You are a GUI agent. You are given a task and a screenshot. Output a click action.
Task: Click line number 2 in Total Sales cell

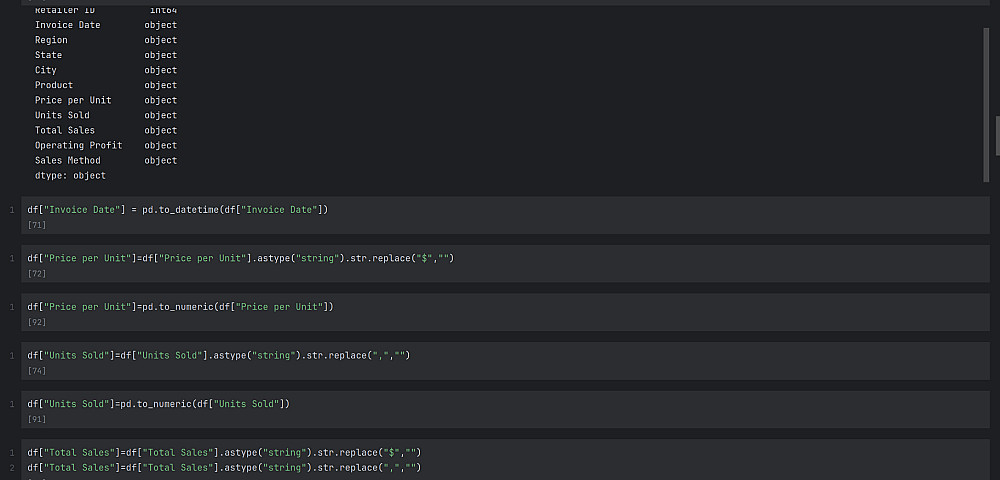click(12, 467)
